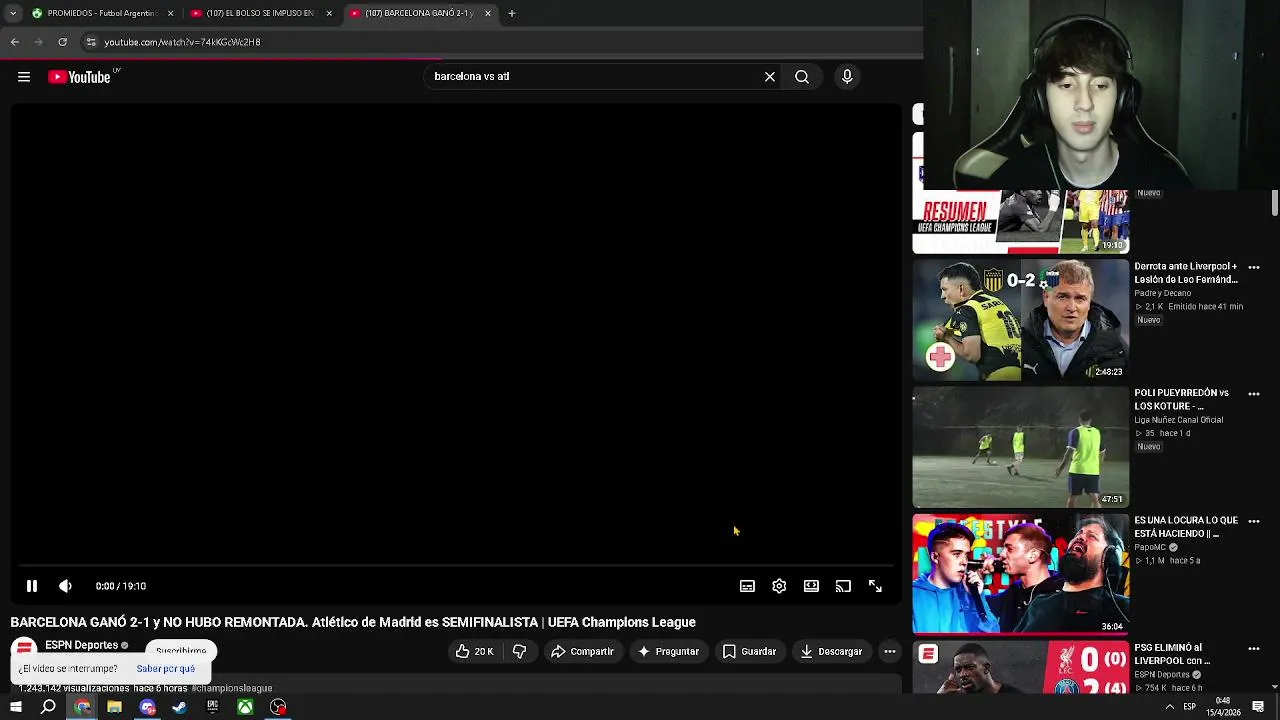The width and height of the screenshot is (1280, 720).
Task: Open more actions menu beside Descargar
Action: point(889,651)
